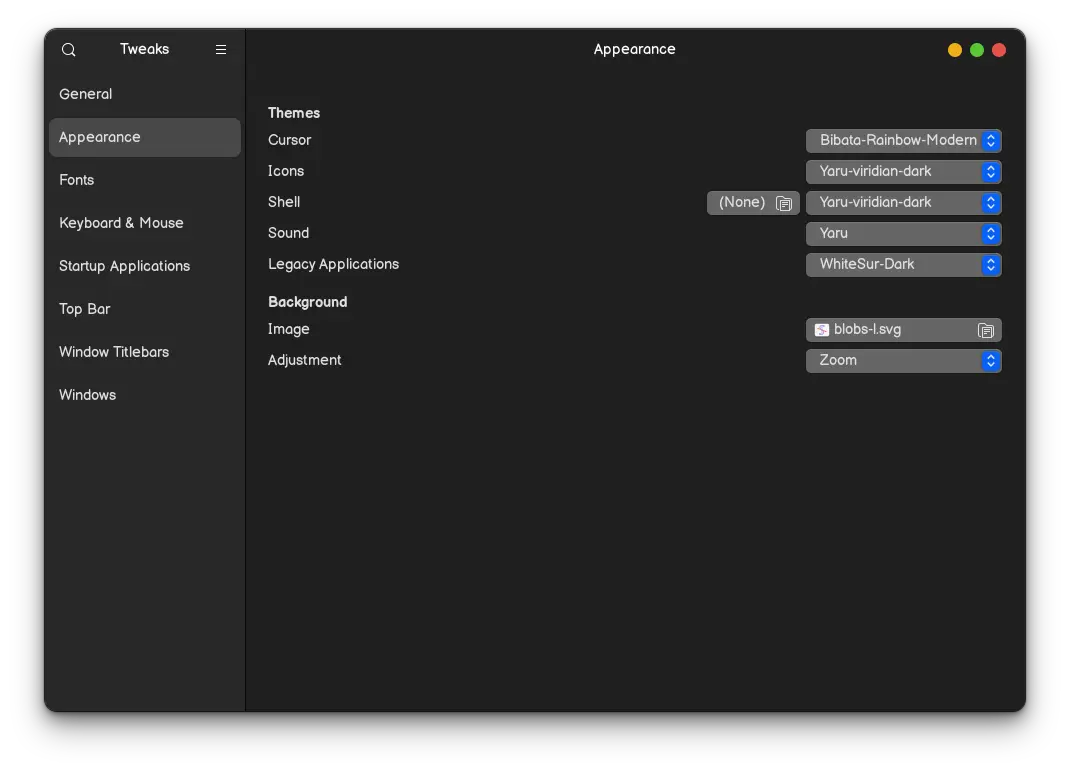Click the Tweaks title in sidebar header
Viewport: 1070px width, 772px height.
[x=145, y=49]
